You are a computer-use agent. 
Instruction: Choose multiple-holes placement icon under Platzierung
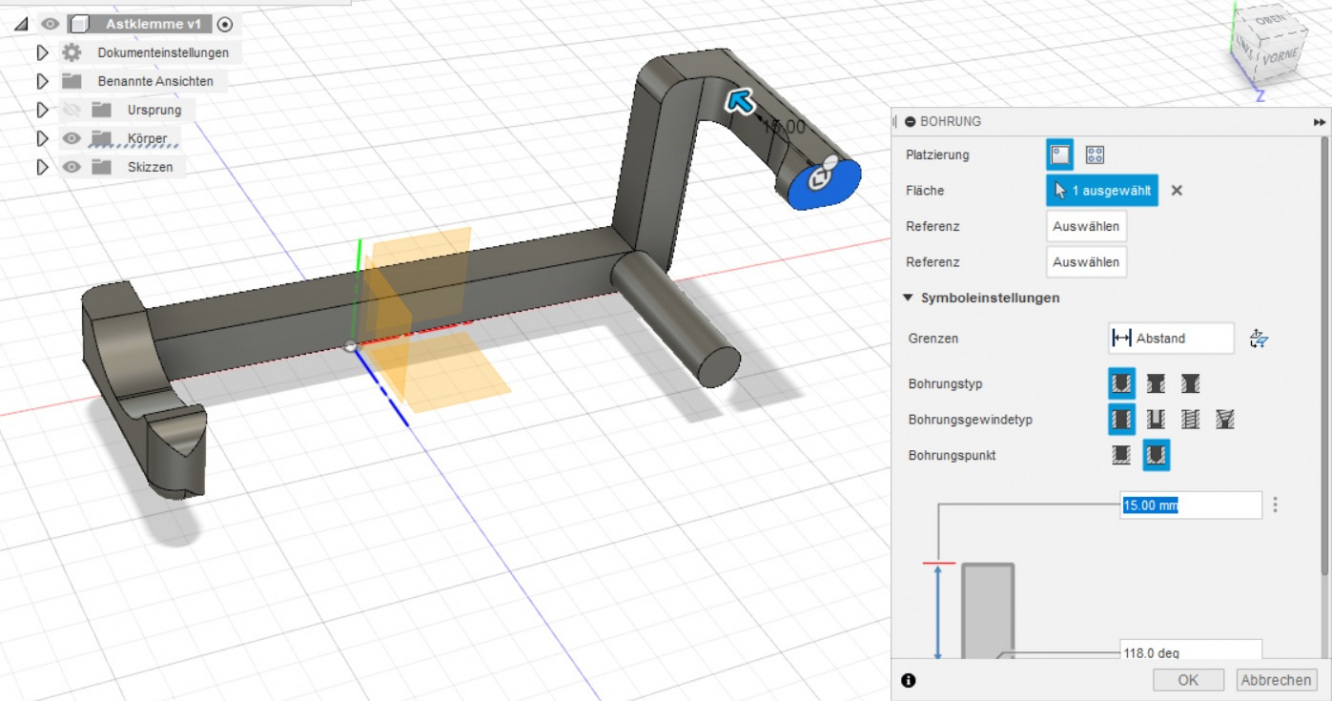click(x=1095, y=155)
